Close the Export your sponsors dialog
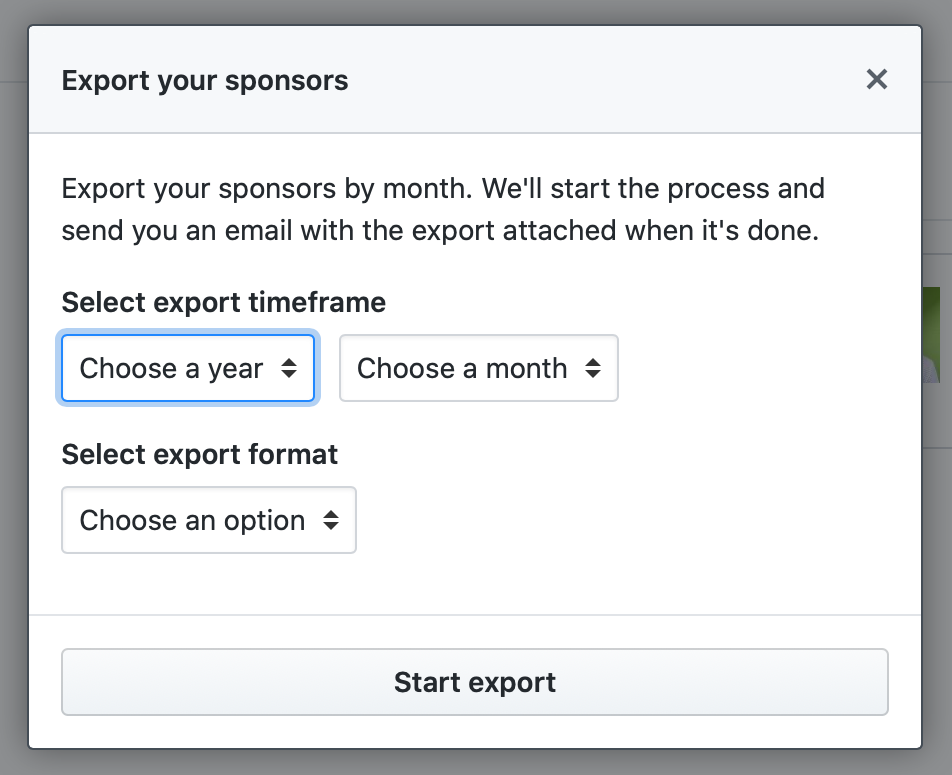 coord(877,80)
